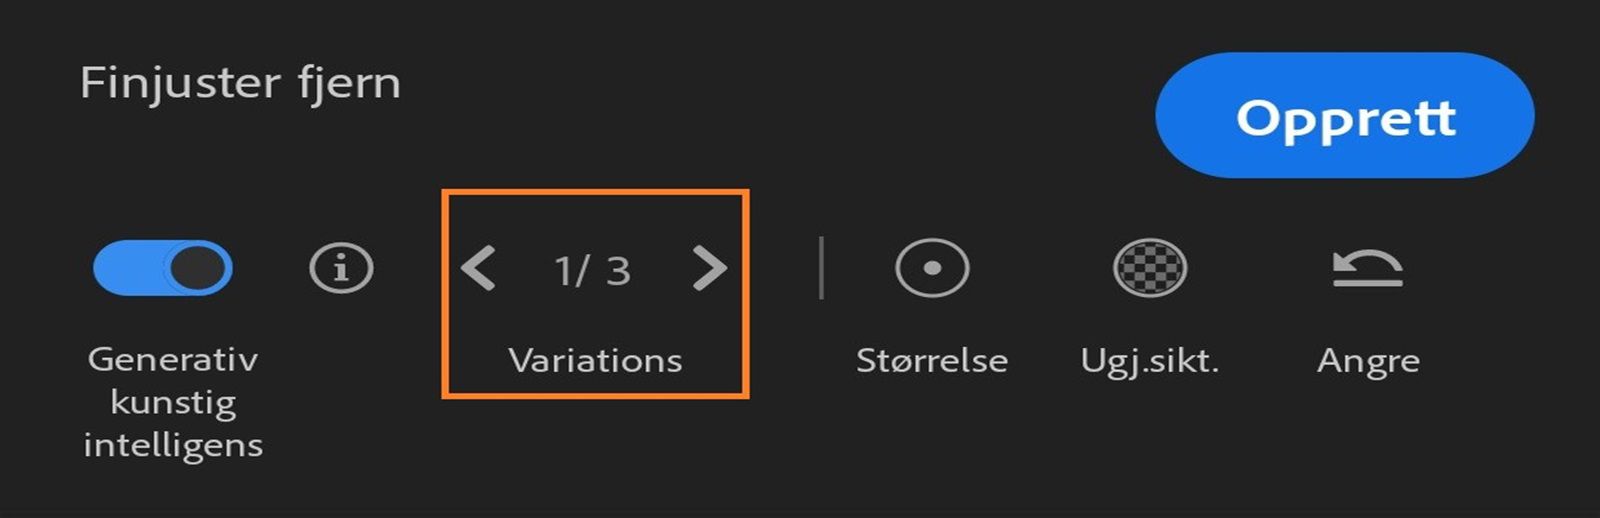Toggle the Generativ kunstig intelligens switch

[x=163, y=268]
